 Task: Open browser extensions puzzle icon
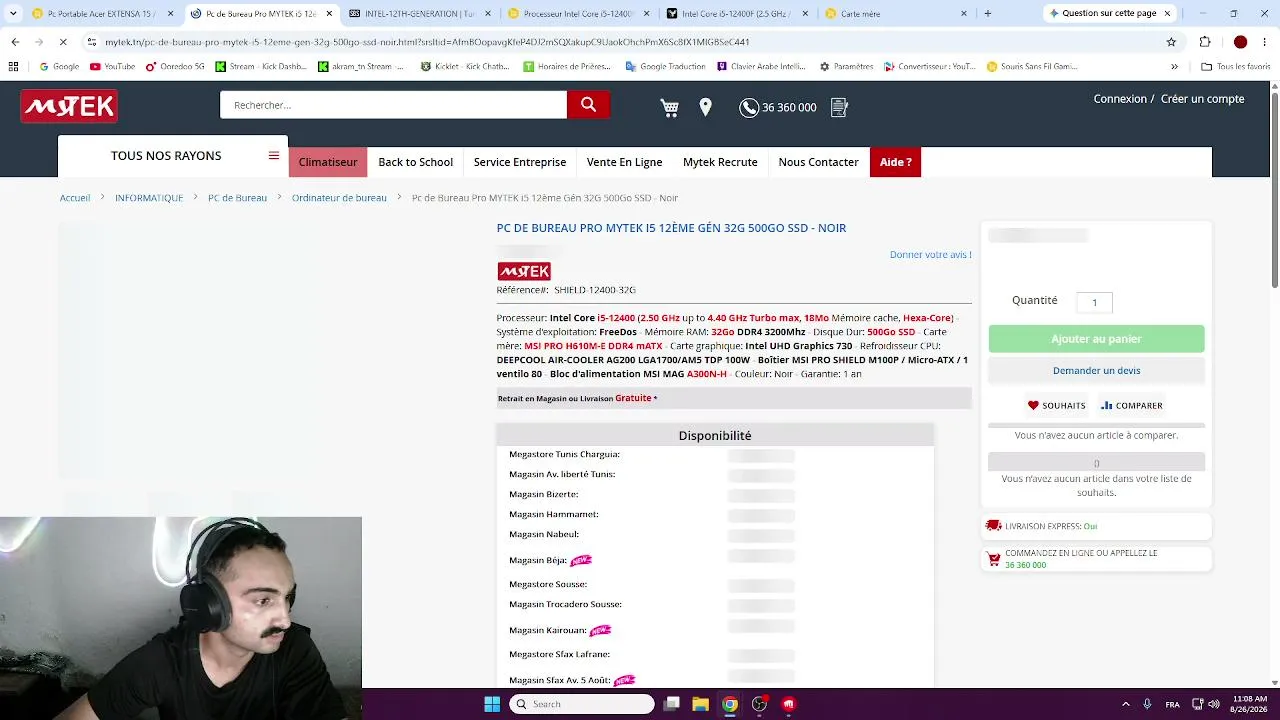pos(1205,42)
